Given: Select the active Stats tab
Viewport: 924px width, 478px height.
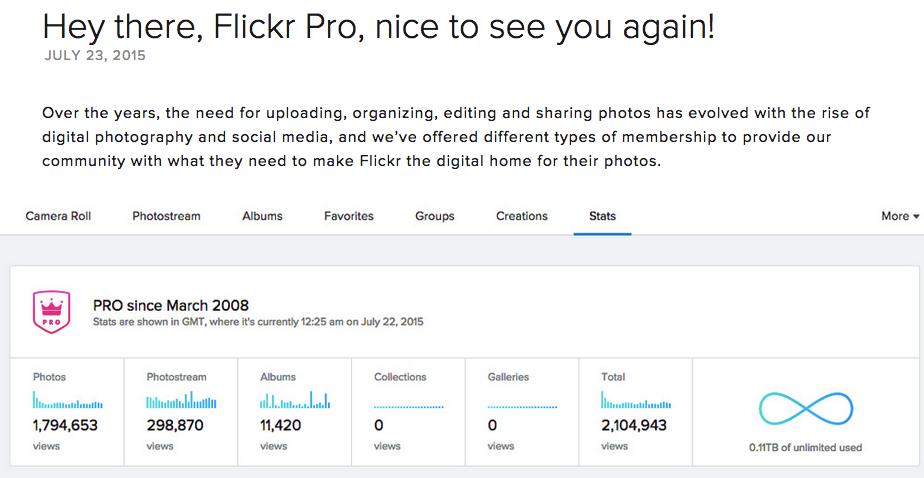Looking at the screenshot, I should click(x=602, y=216).
